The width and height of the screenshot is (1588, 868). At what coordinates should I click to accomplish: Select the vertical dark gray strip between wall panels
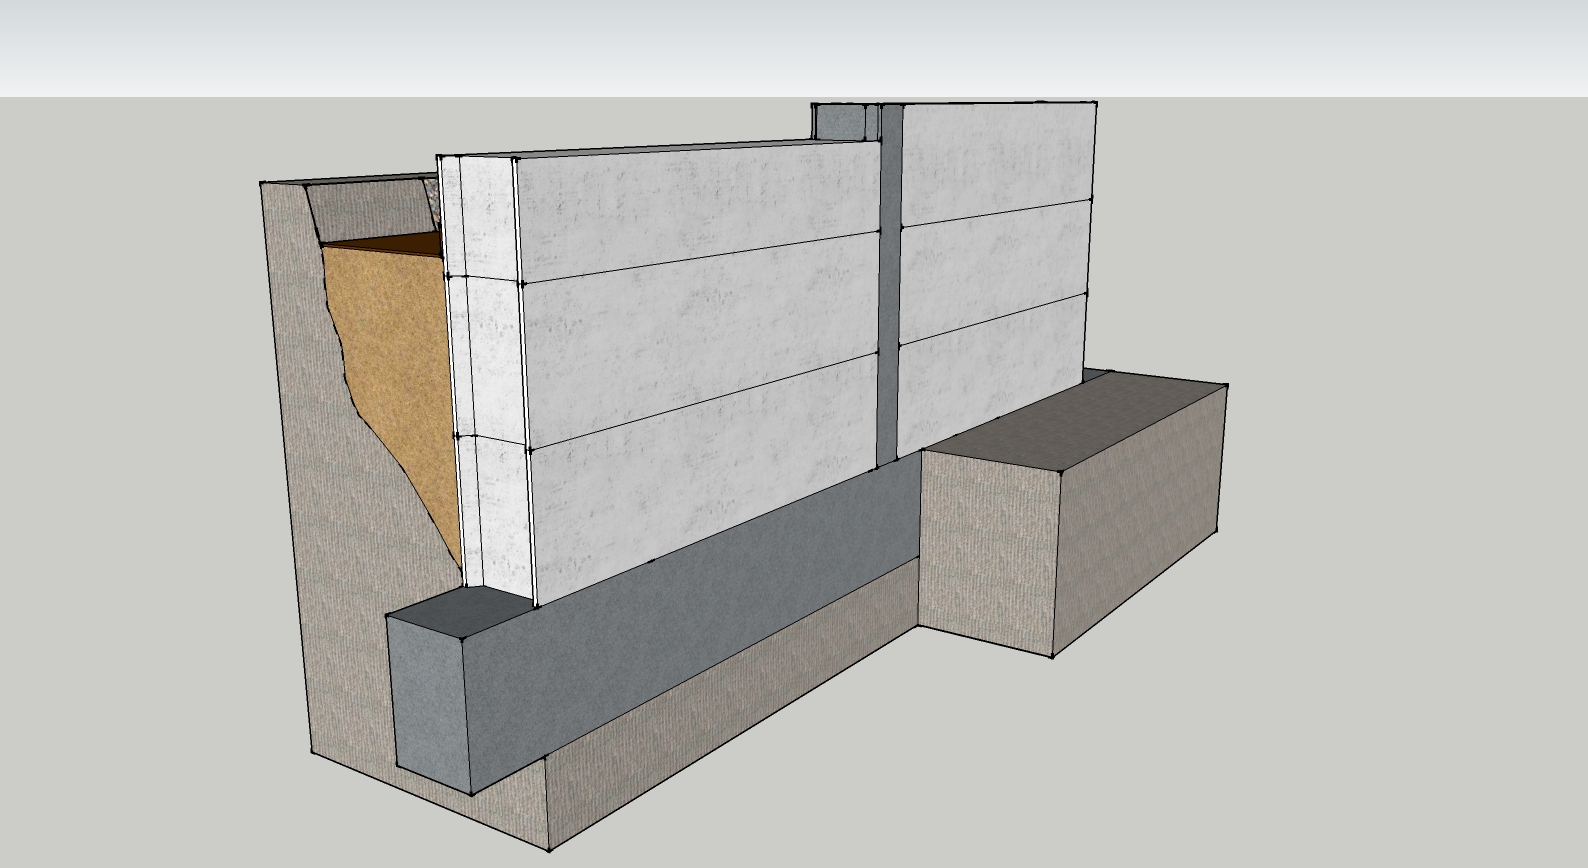tap(888, 285)
